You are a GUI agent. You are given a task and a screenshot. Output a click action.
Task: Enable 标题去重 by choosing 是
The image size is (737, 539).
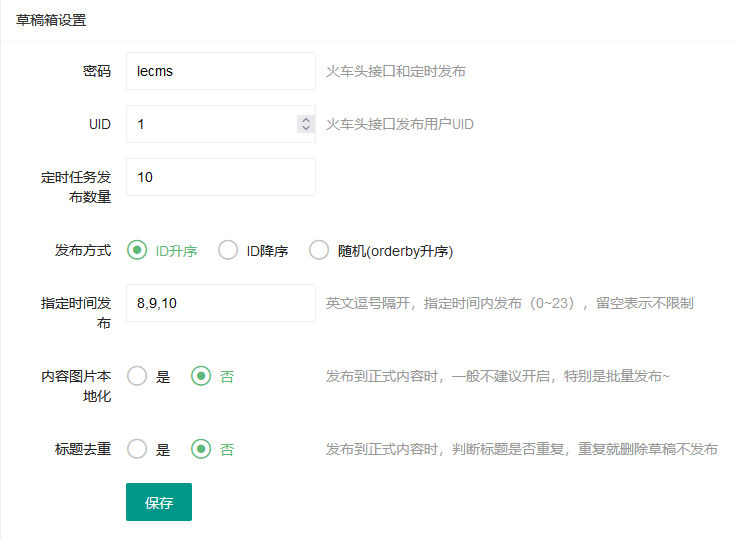click(x=137, y=449)
